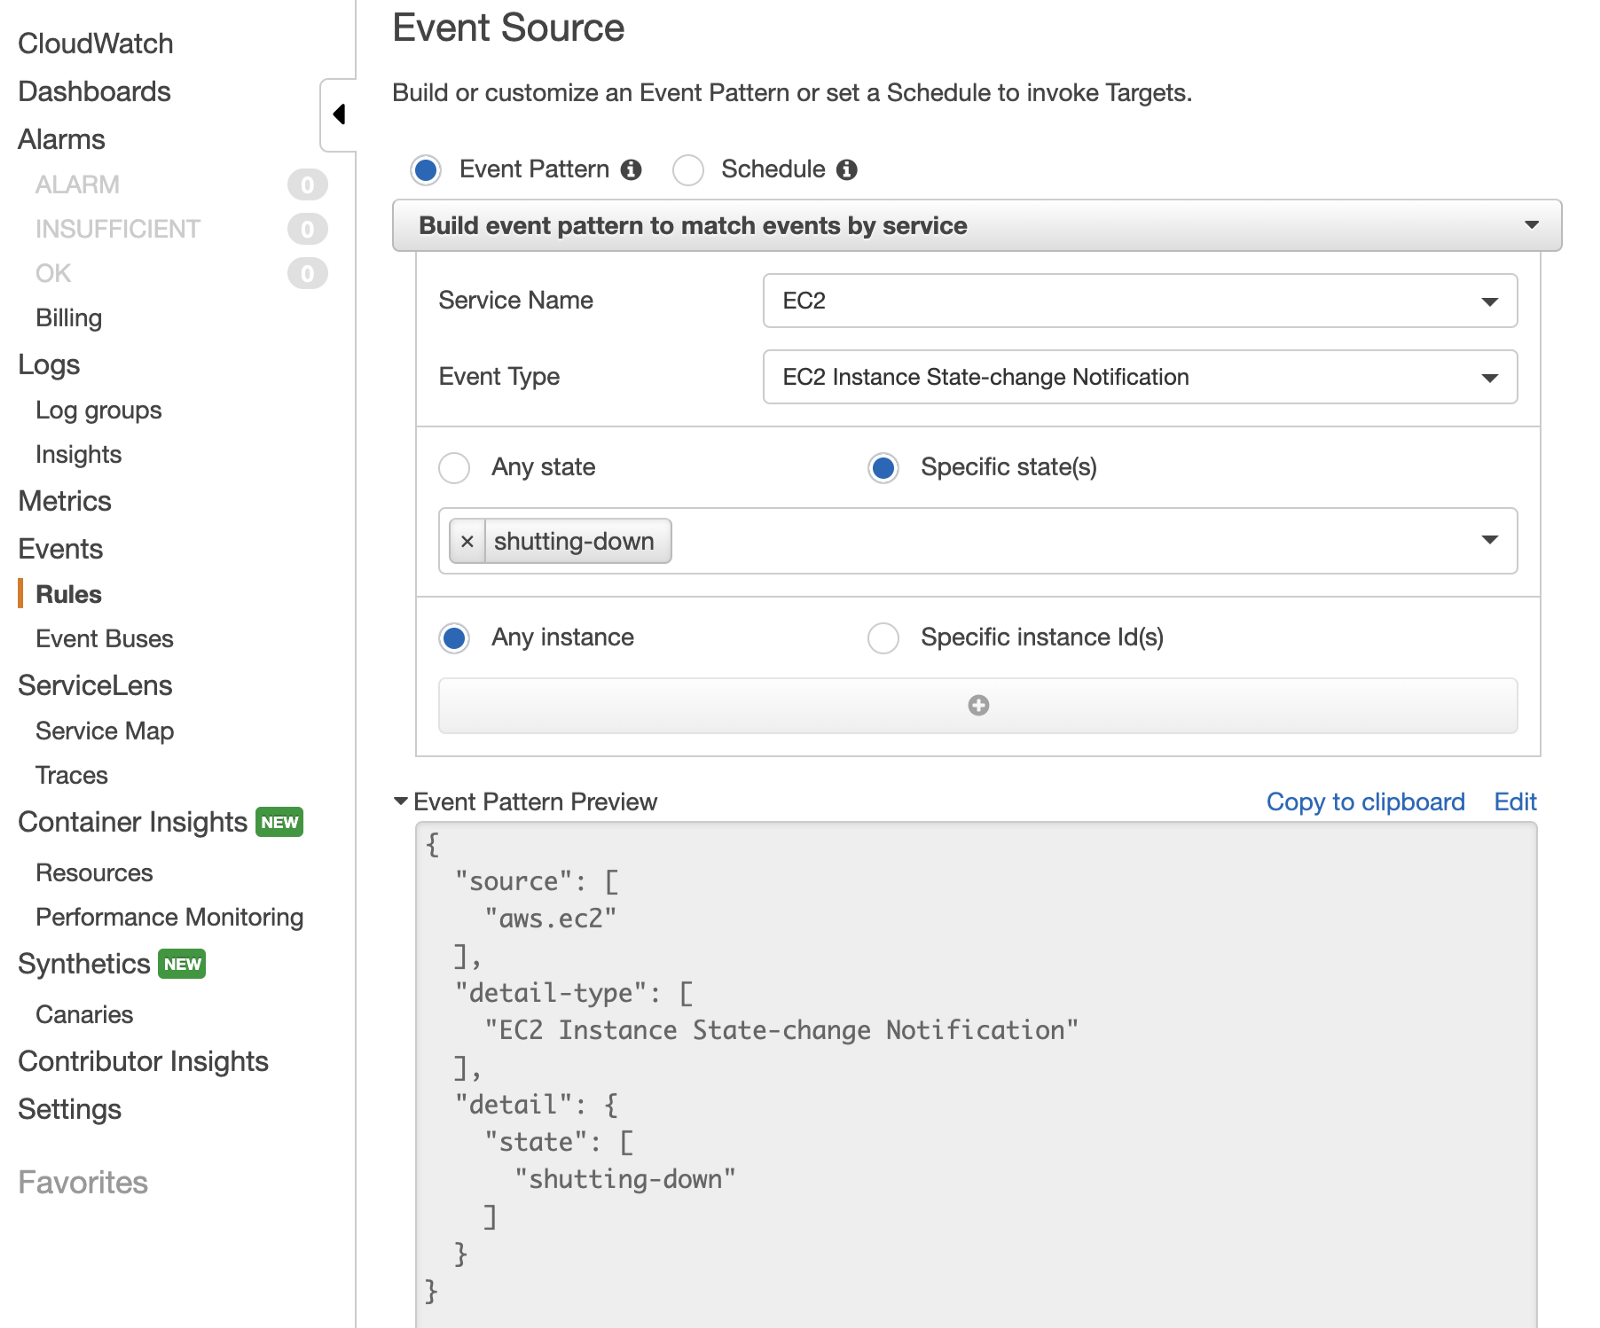Remove the shutting-down state tag
Image resolution: width=1600 pixels, height=1328 pixels.
click(x=467, y=542)
